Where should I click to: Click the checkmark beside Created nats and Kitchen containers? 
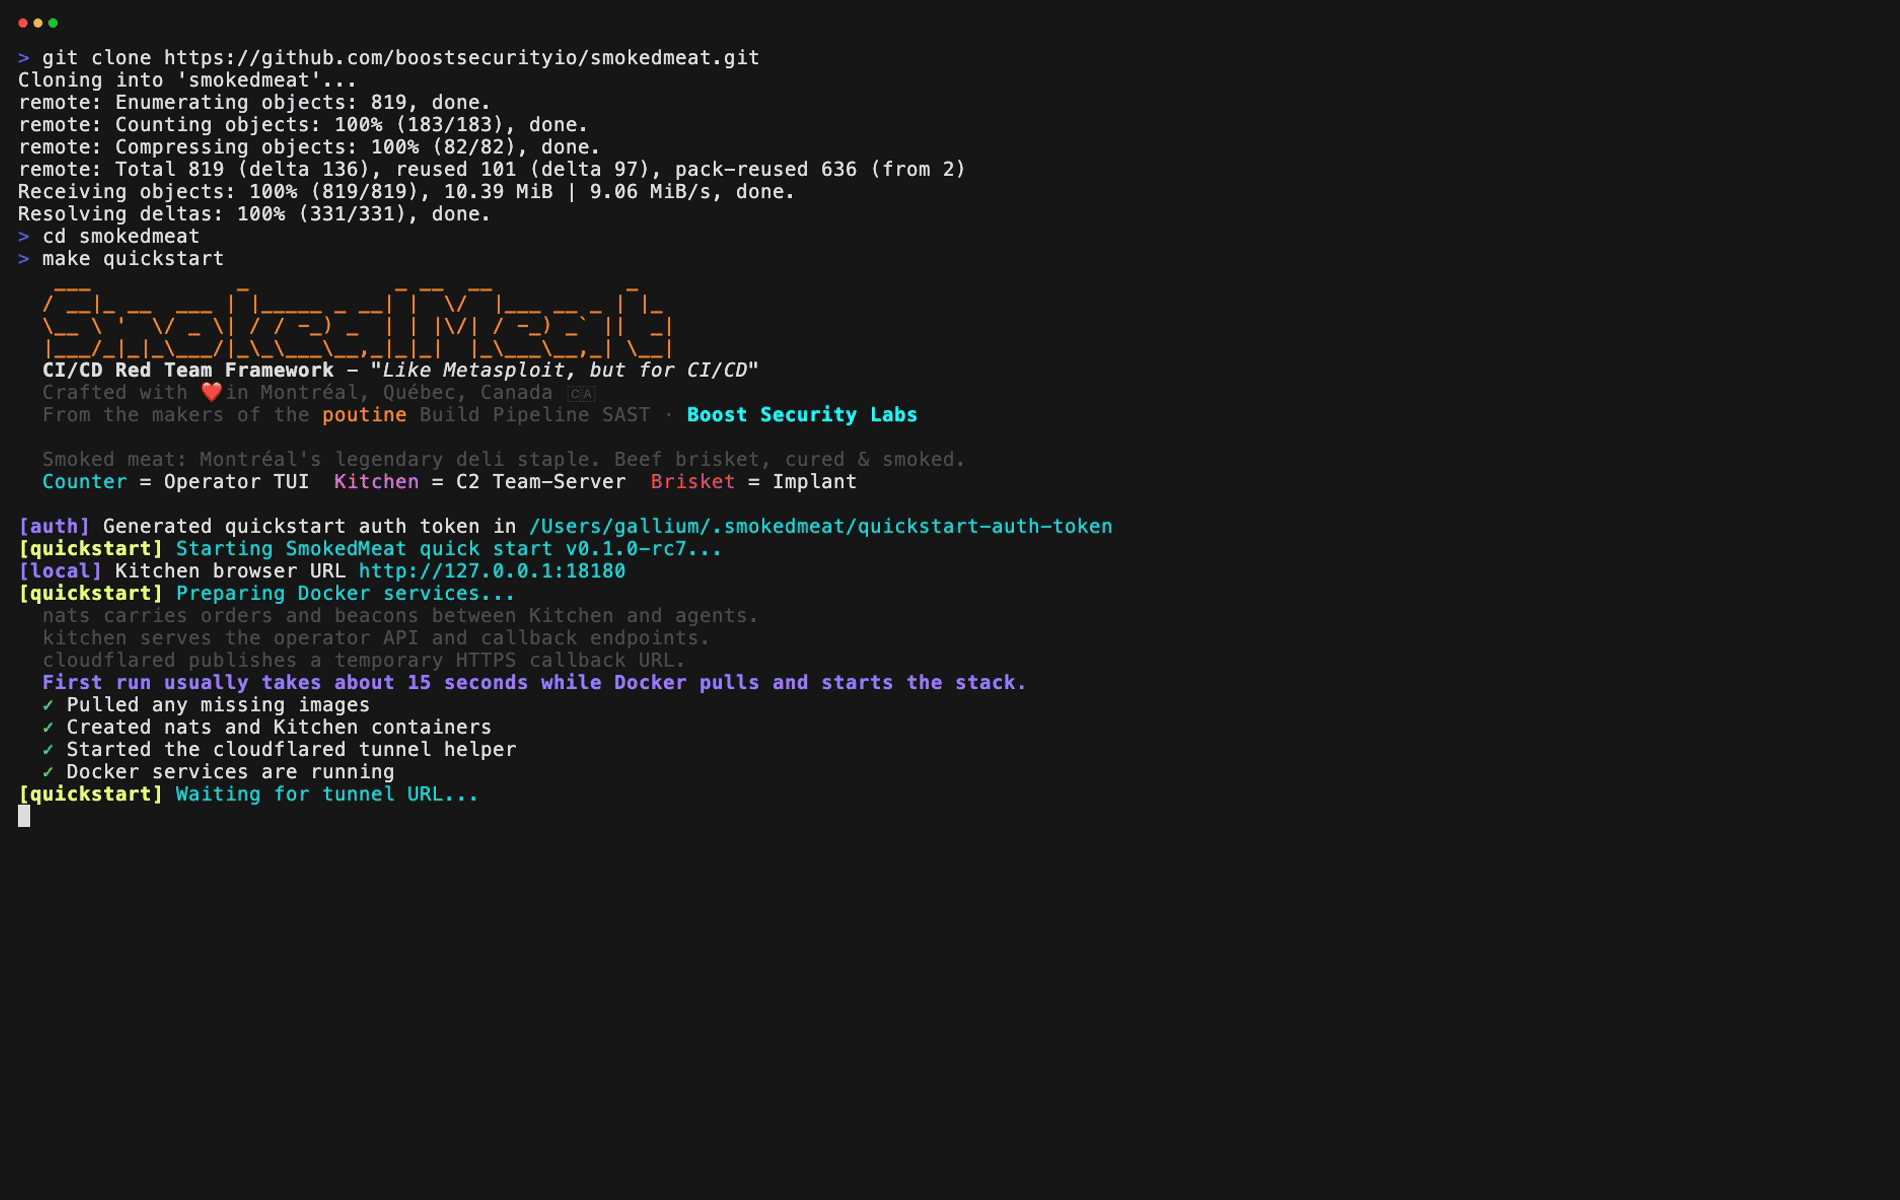48,727
